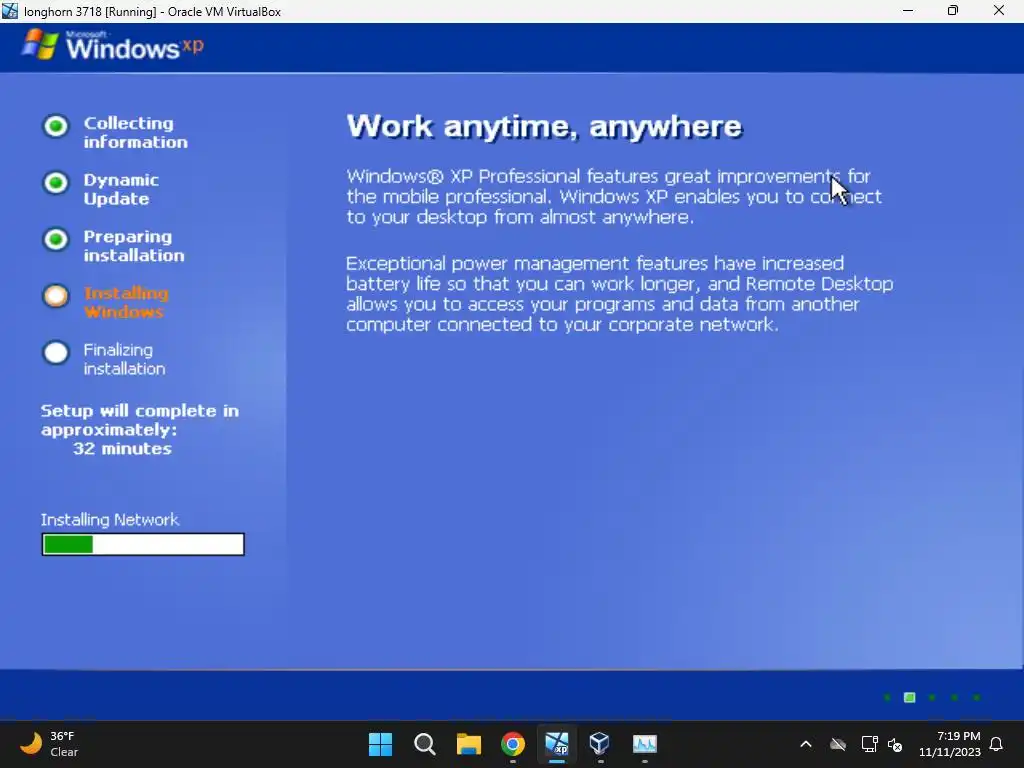Screen dimensions: 1024x768
Task: Click 'Setup will complete in approximately' text
Action: 140,420
